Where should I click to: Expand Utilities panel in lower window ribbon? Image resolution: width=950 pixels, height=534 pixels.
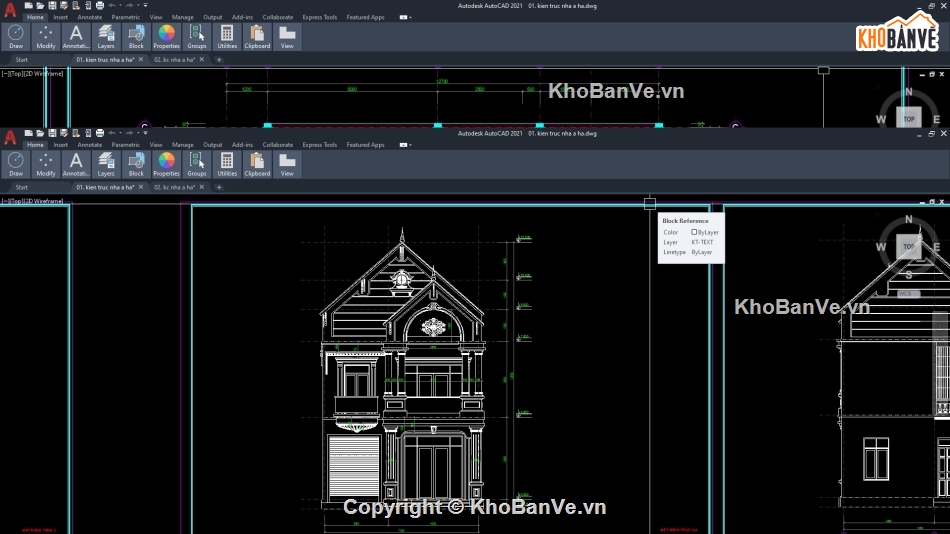[x=227, y=165]
